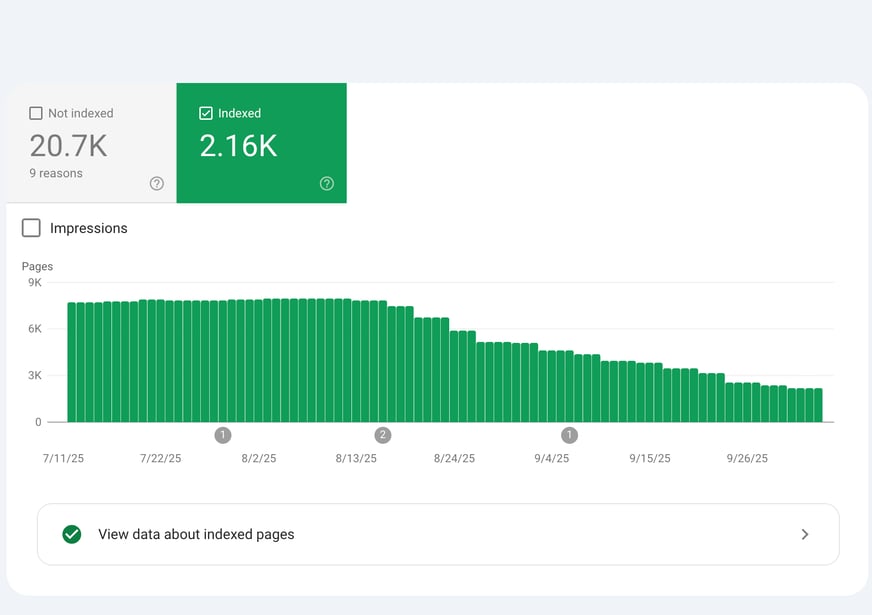Click the annotation marker 2 near 8/13/25

pos(383,435)
